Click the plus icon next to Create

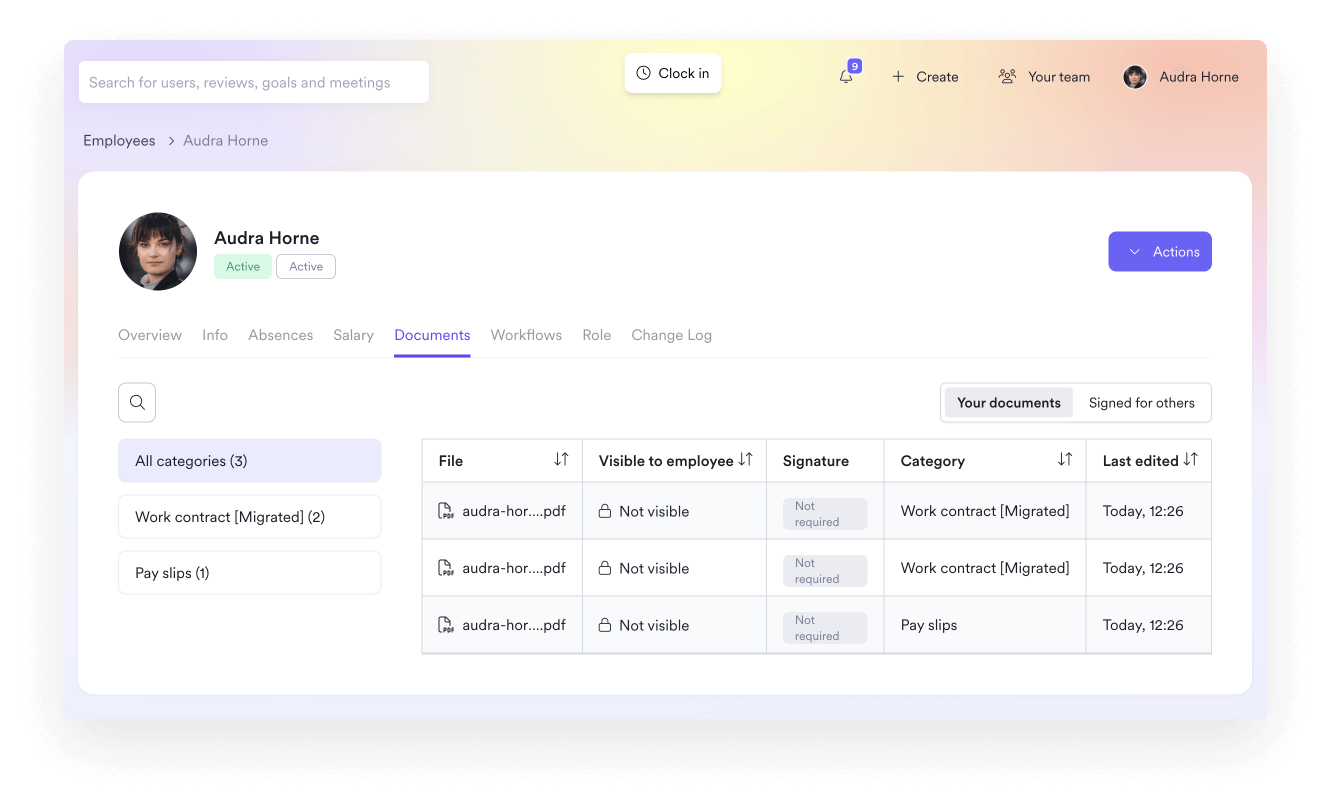[897, 76]
